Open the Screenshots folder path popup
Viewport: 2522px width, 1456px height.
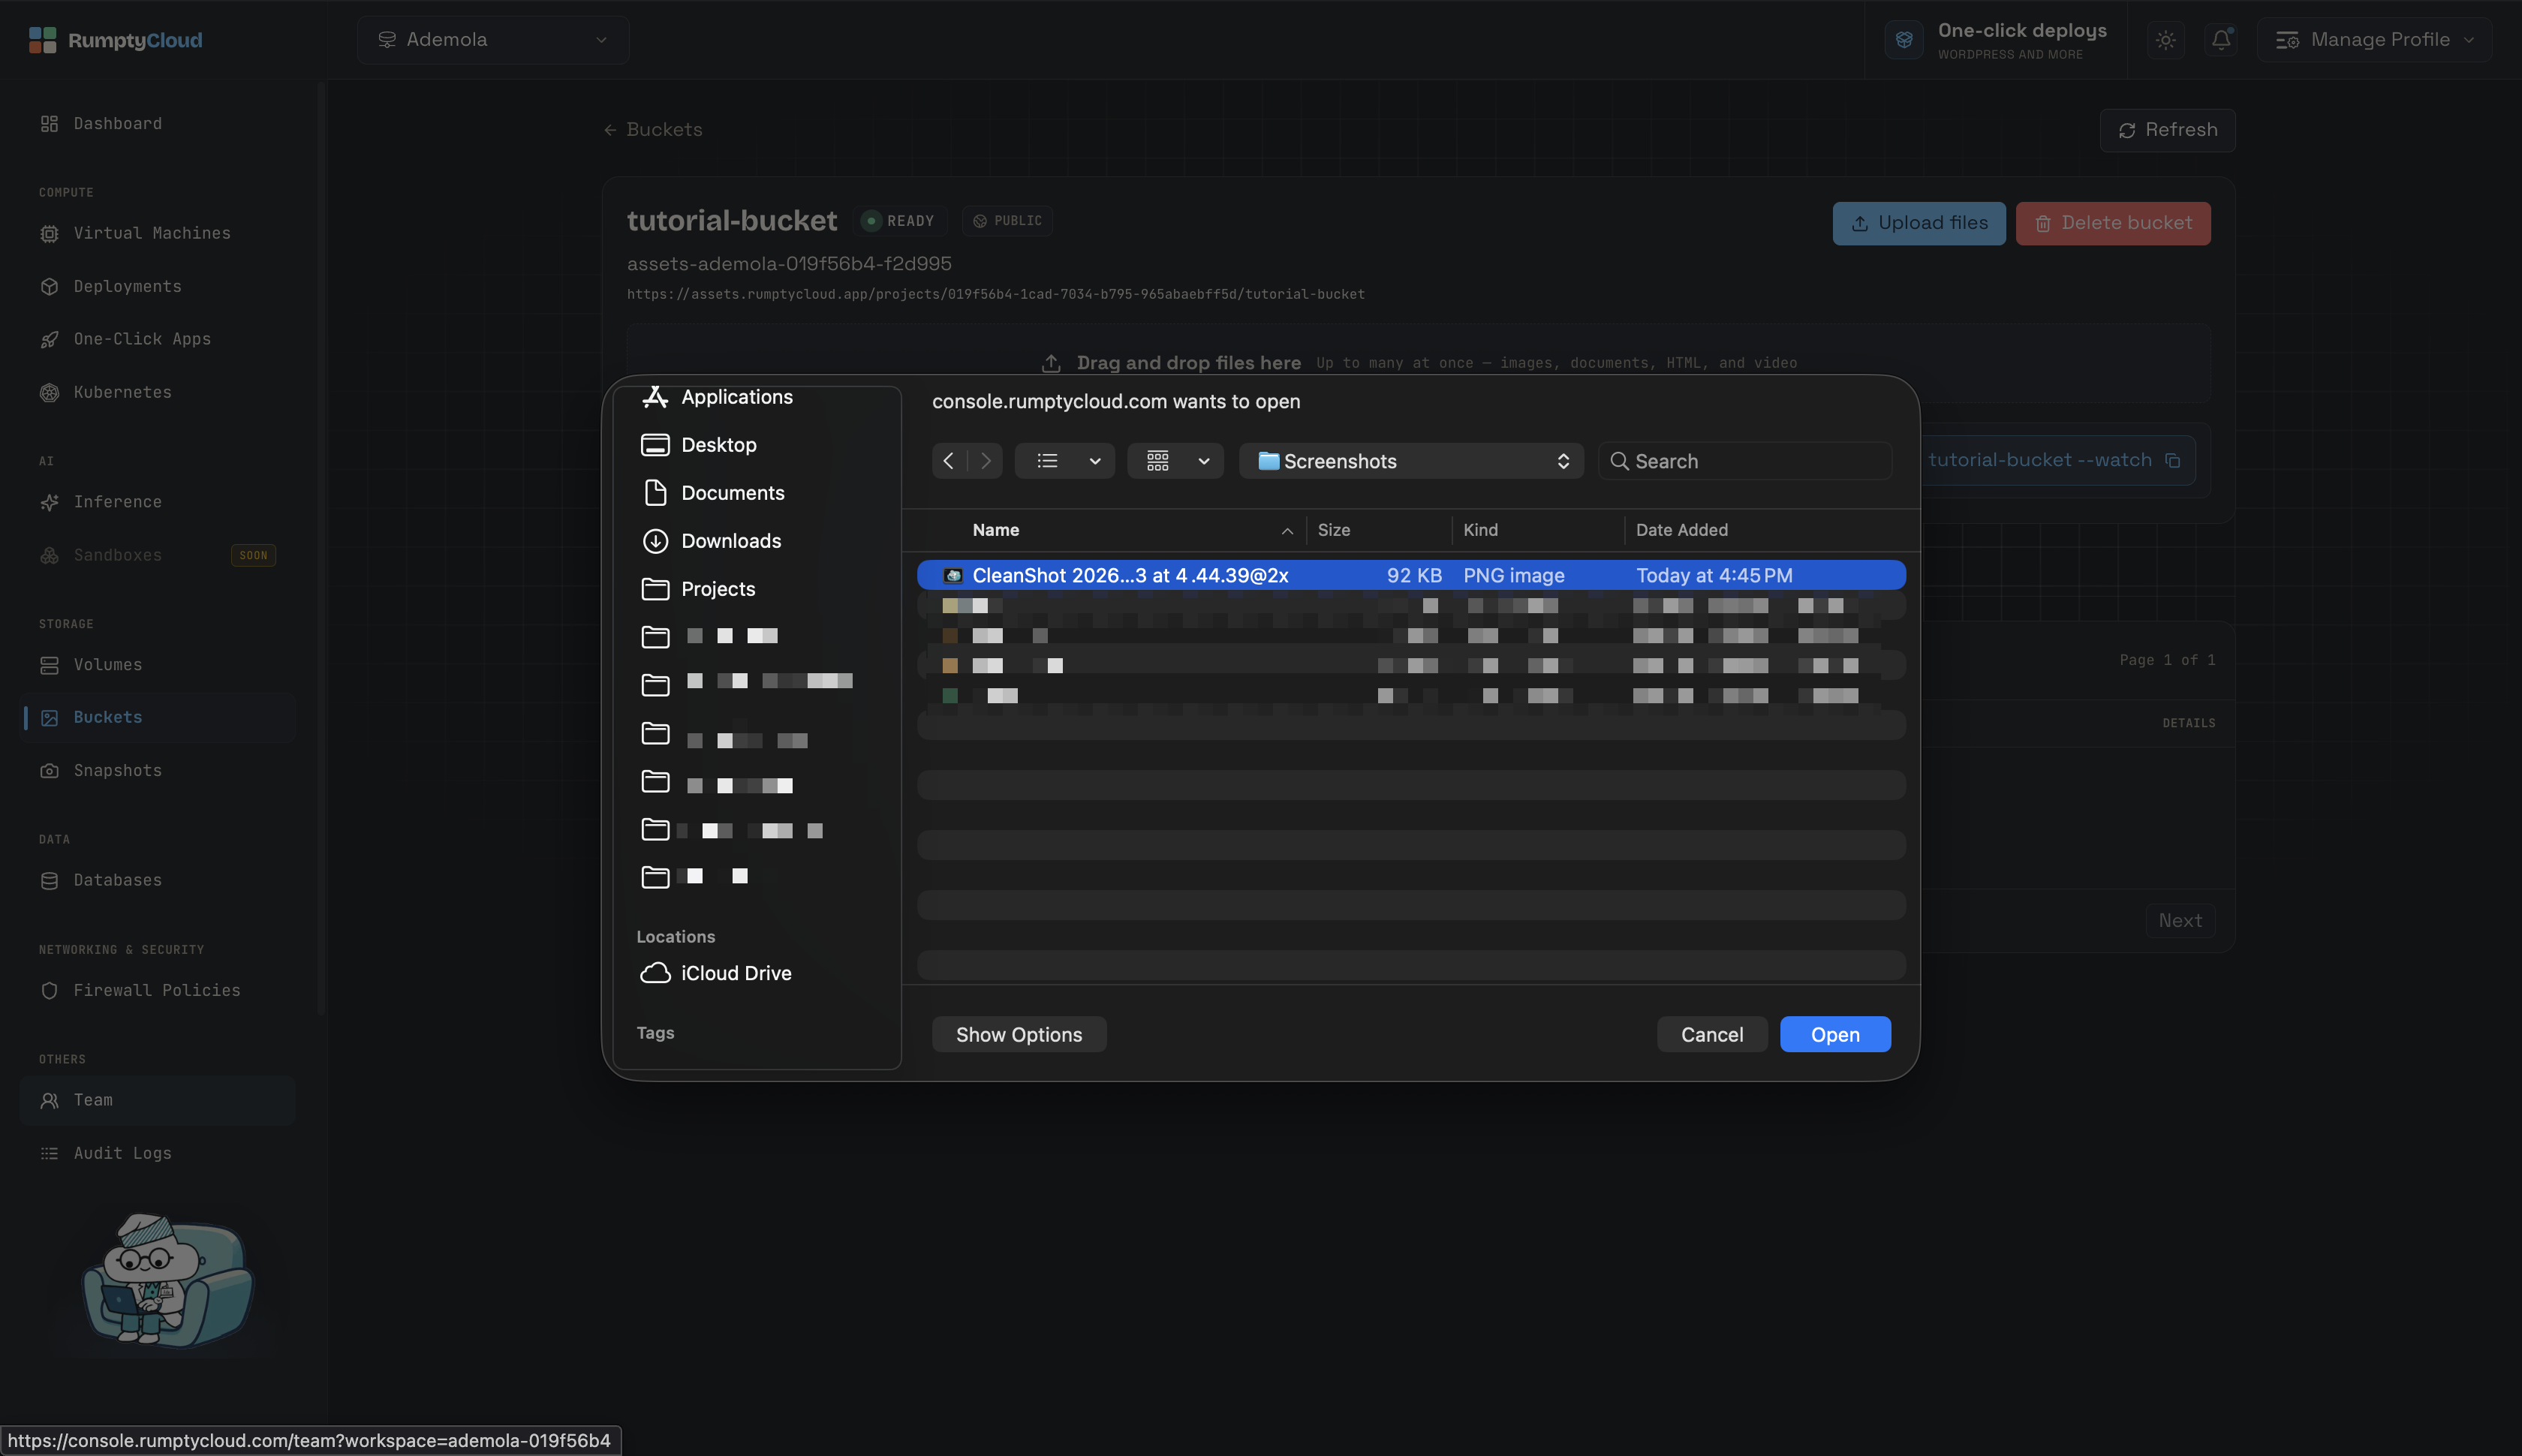pyautogui.click(x=1411, y=461)
